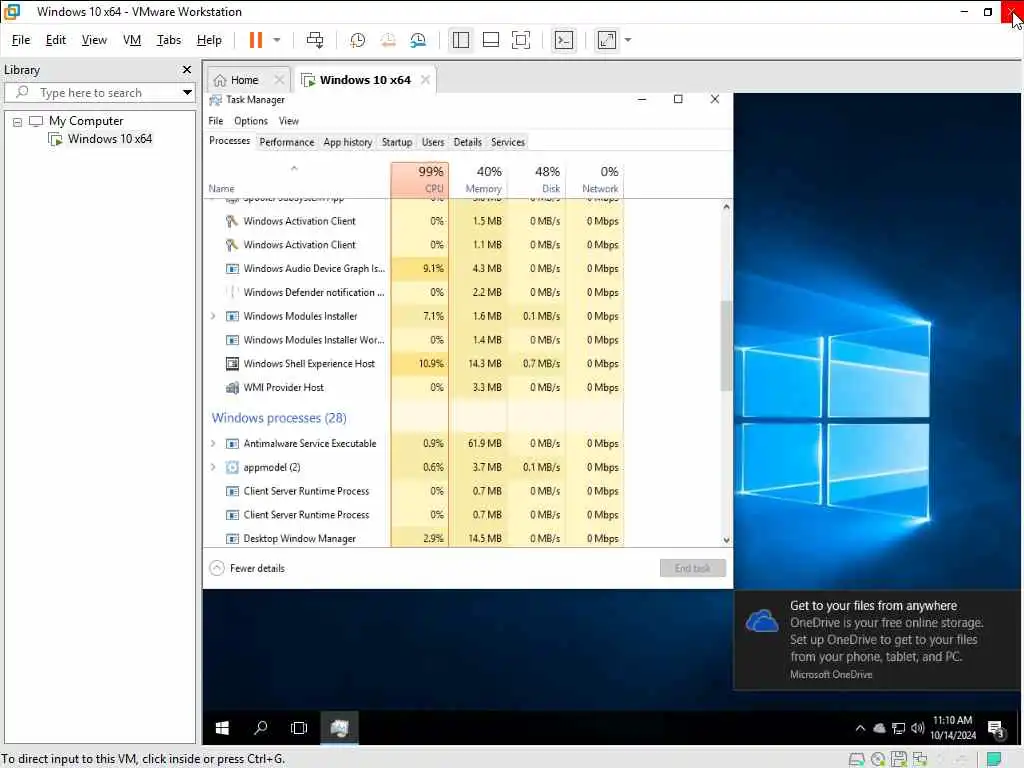Switch to the Performance tab
The image size is (1024, 768).
287,142
